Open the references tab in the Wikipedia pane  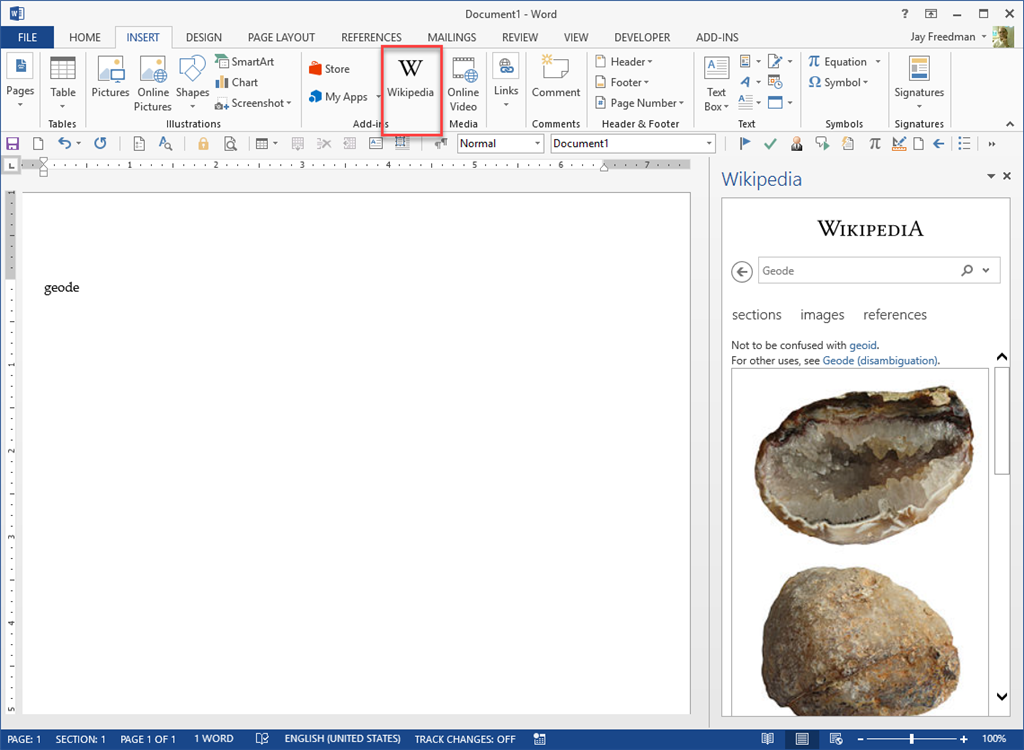tap(895, 315)
